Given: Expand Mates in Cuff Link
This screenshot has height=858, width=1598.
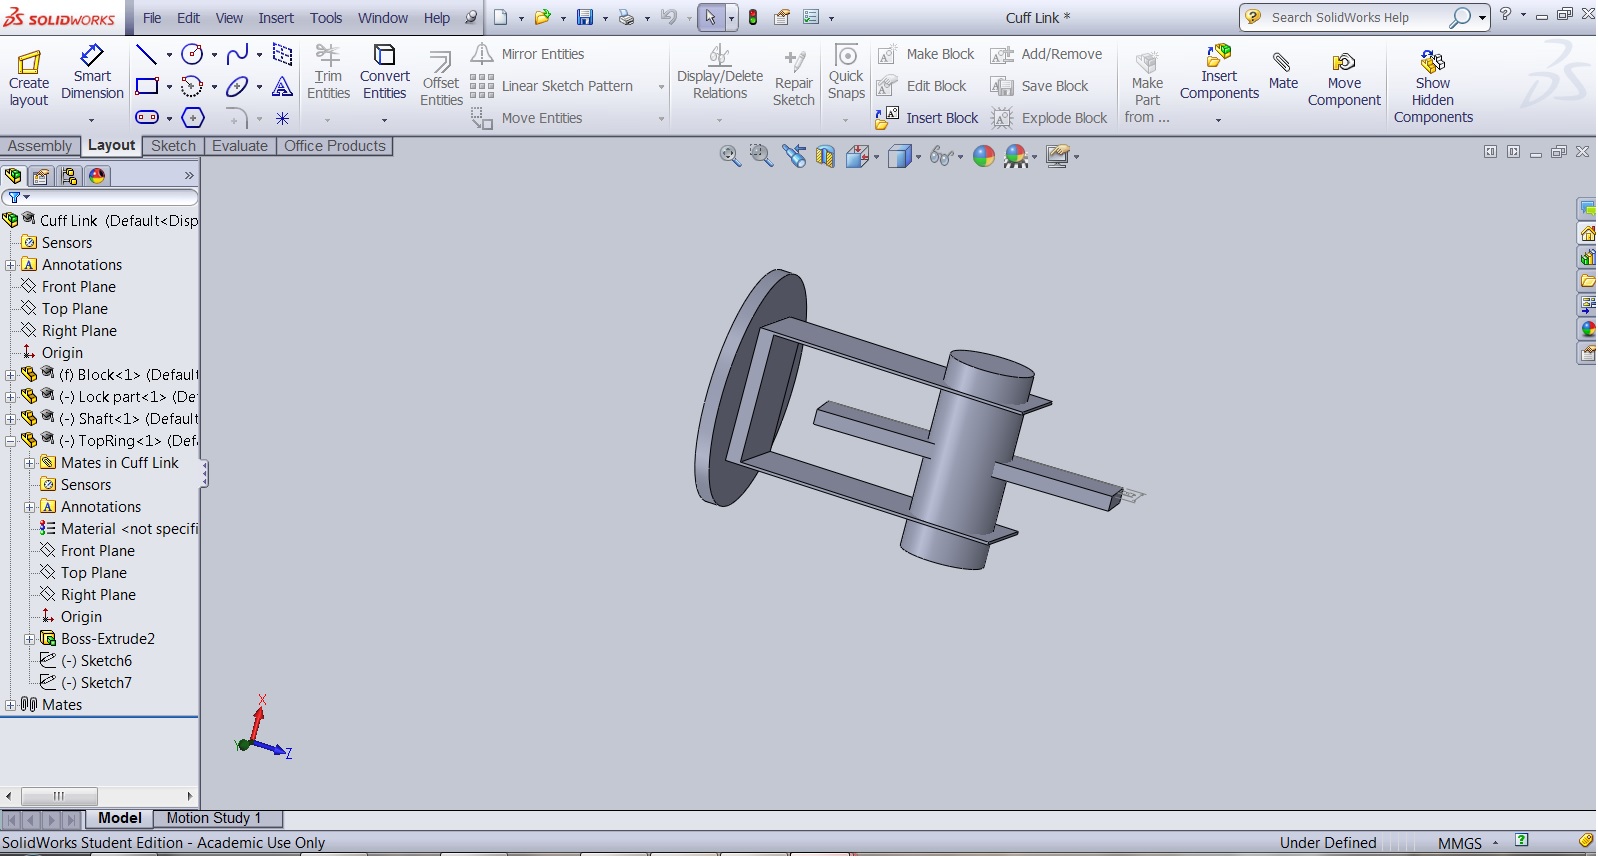Looking at the screenshot, I should pos(29,463).
